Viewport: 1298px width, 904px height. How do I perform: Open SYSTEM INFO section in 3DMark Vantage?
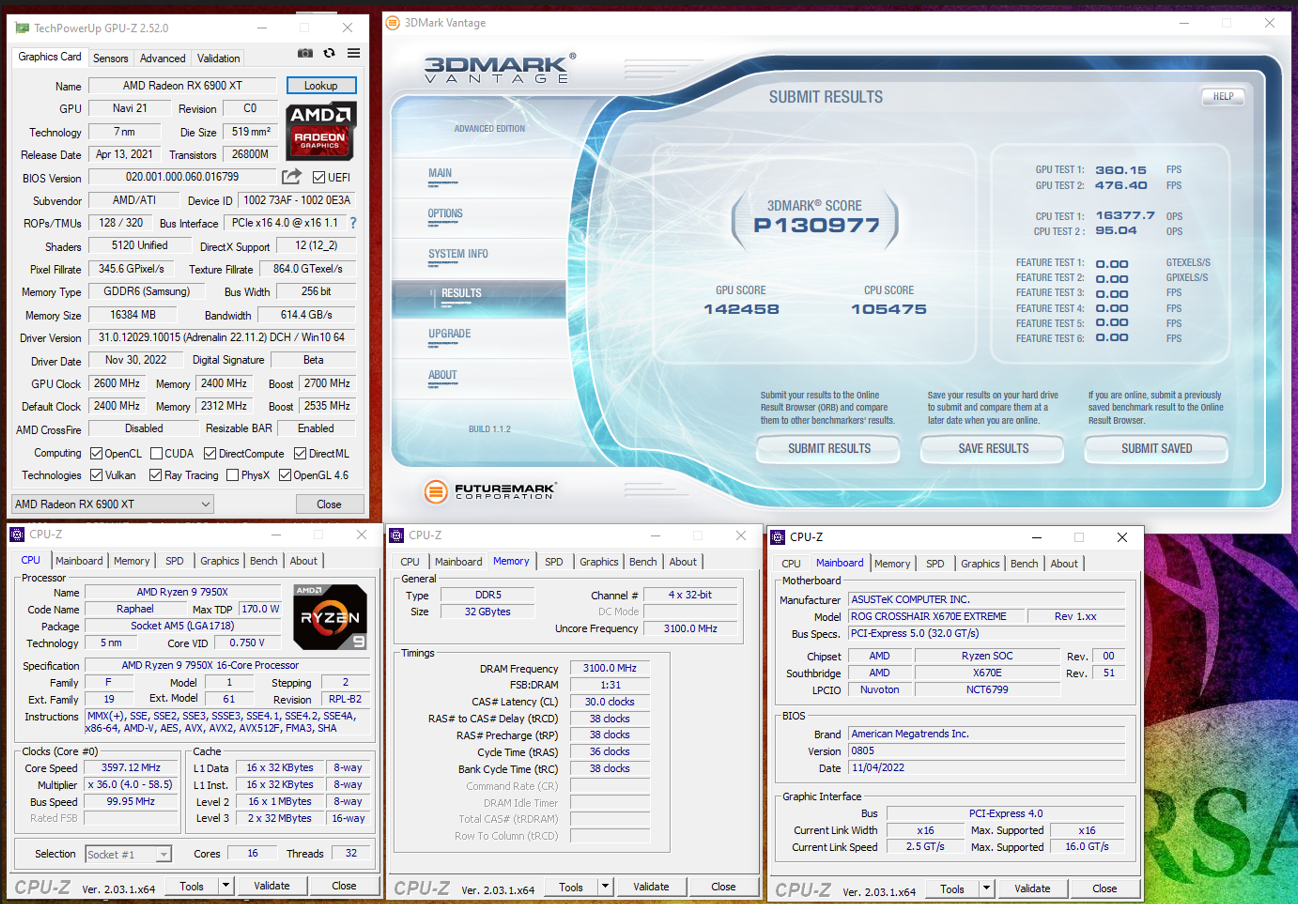point(458,253)
